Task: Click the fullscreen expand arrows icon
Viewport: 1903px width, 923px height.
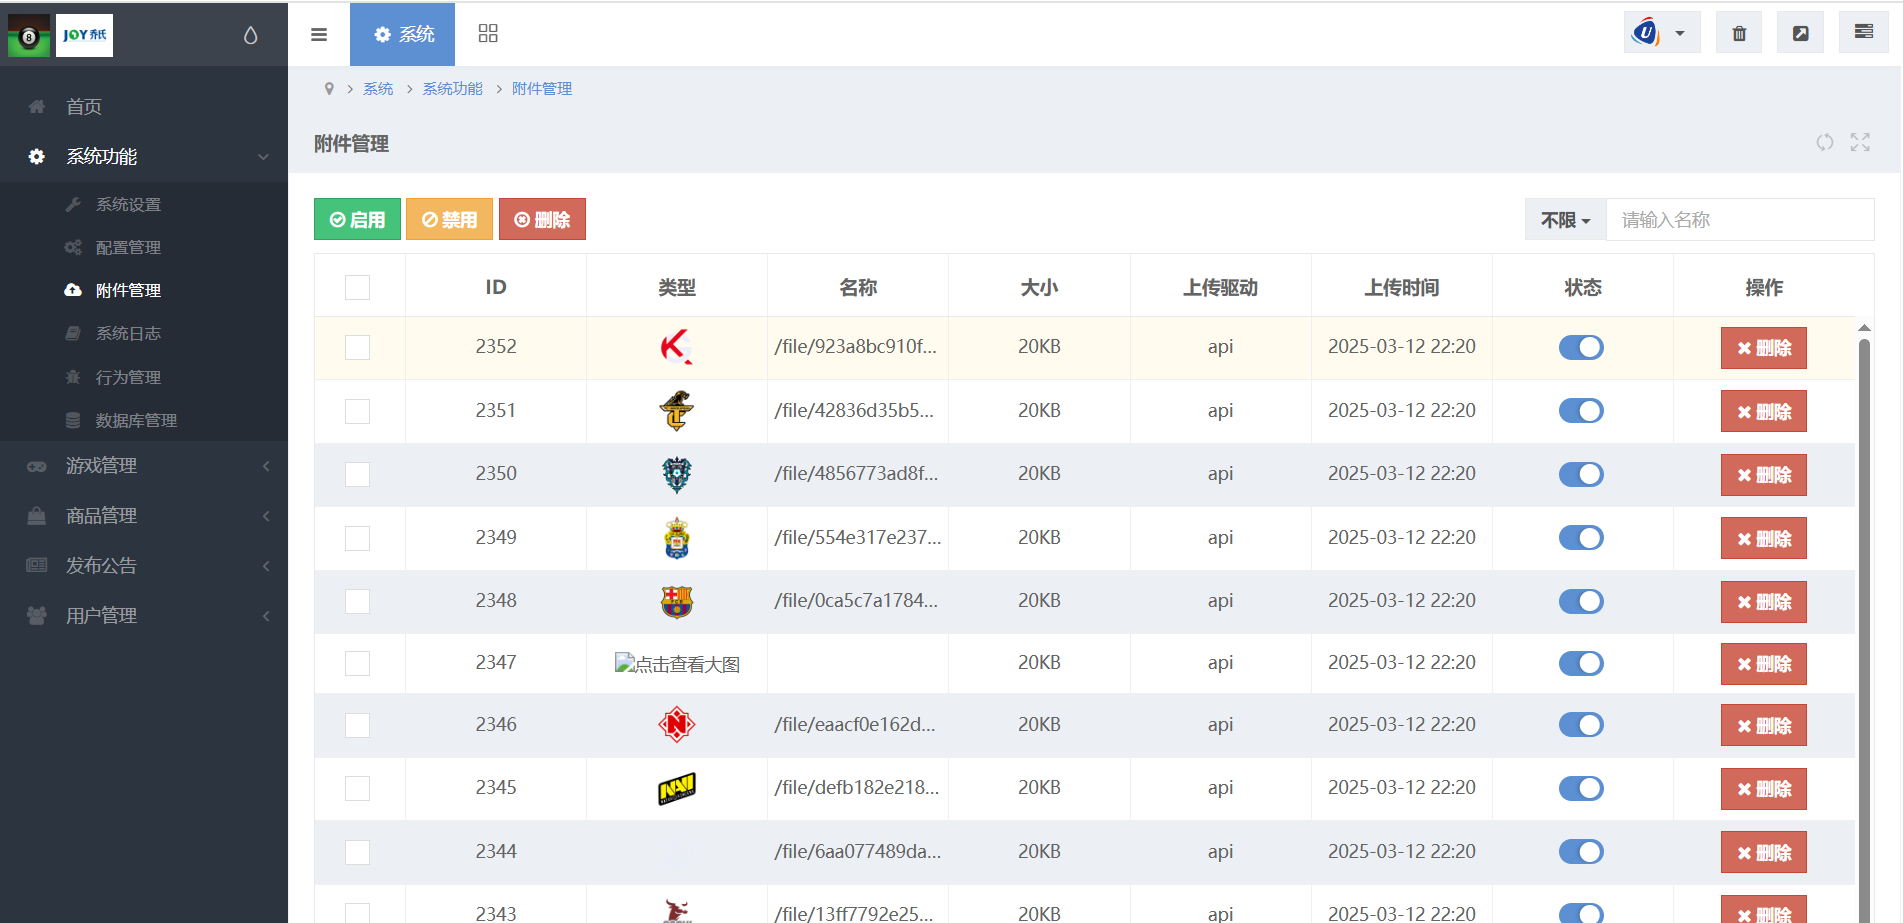Action: 1860,143
